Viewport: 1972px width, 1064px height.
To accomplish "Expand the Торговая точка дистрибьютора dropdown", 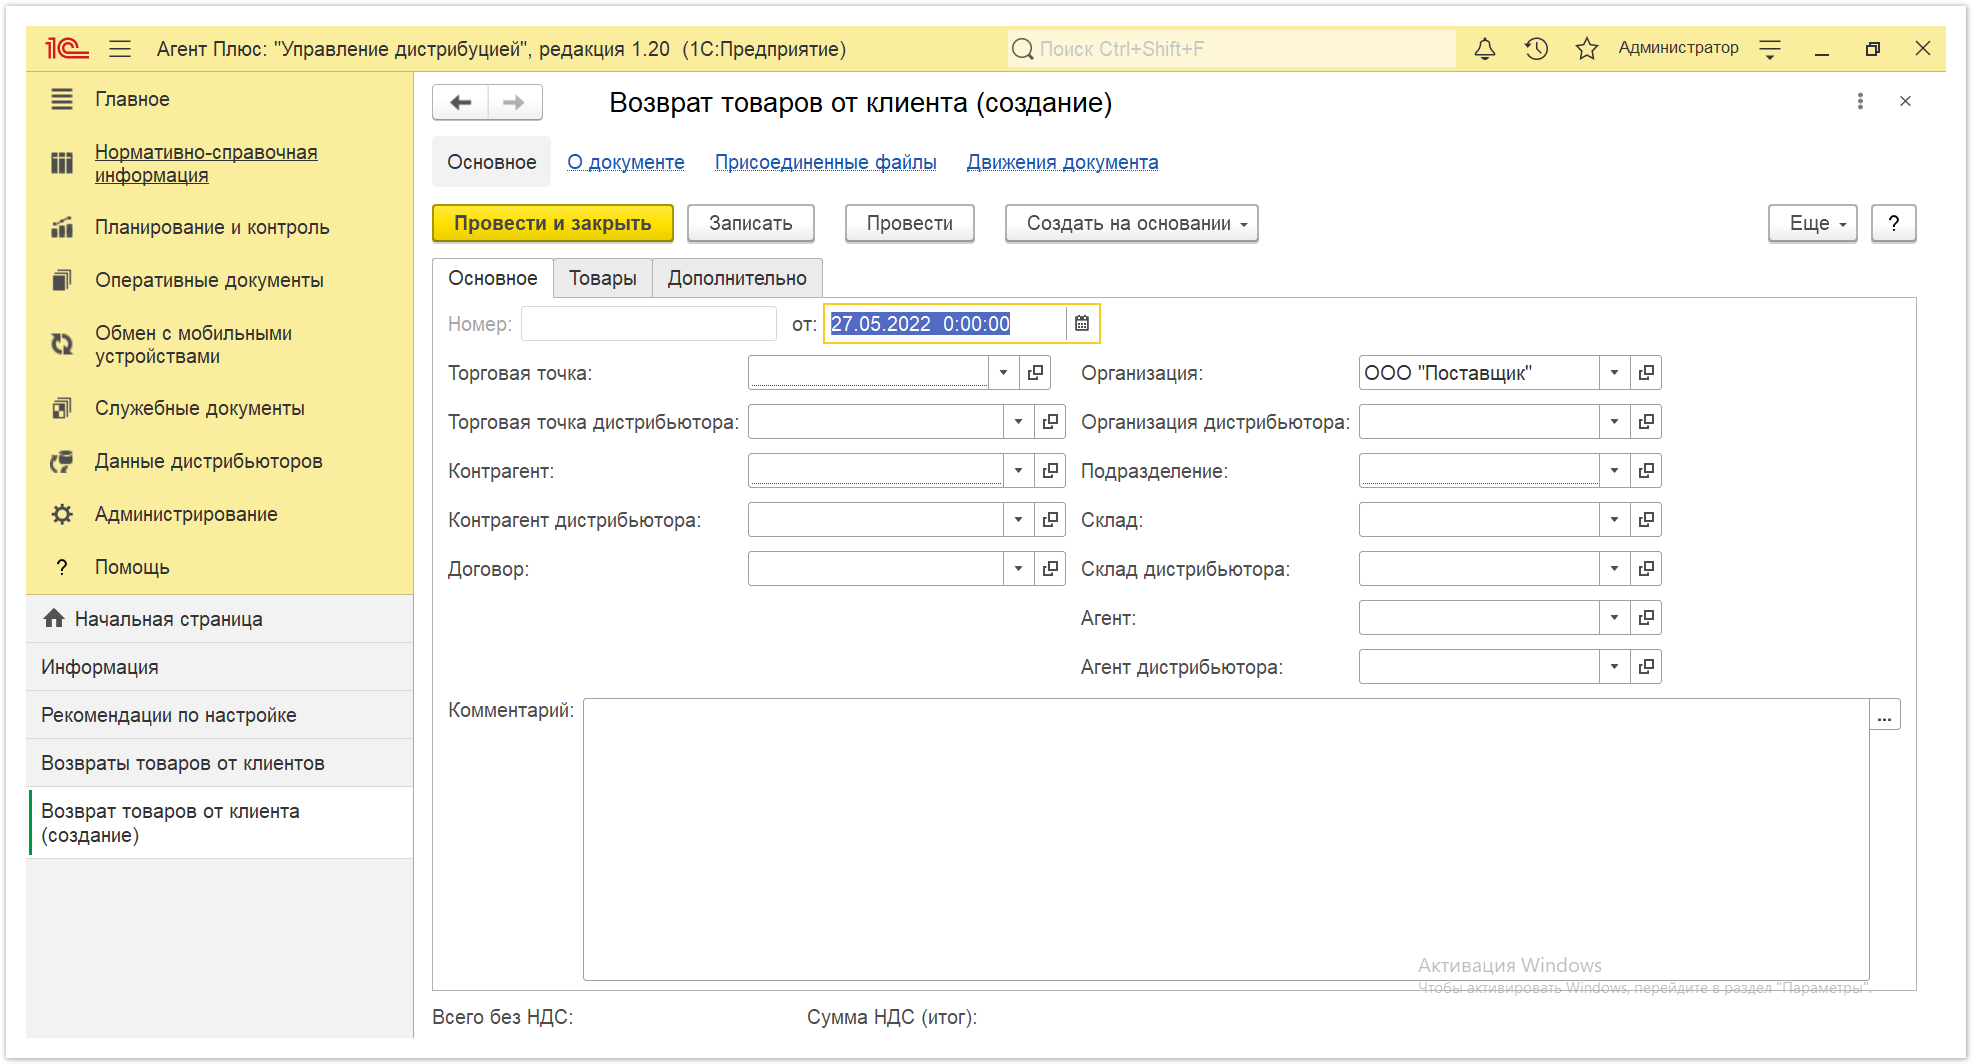I will 1018,422.
